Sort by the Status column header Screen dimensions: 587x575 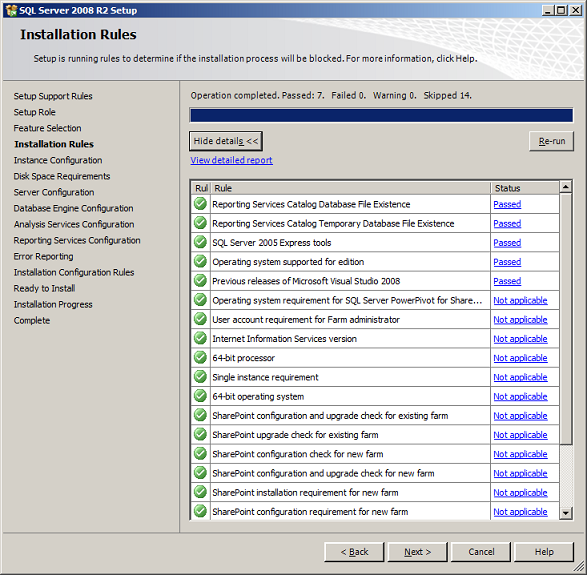[525, 188]
